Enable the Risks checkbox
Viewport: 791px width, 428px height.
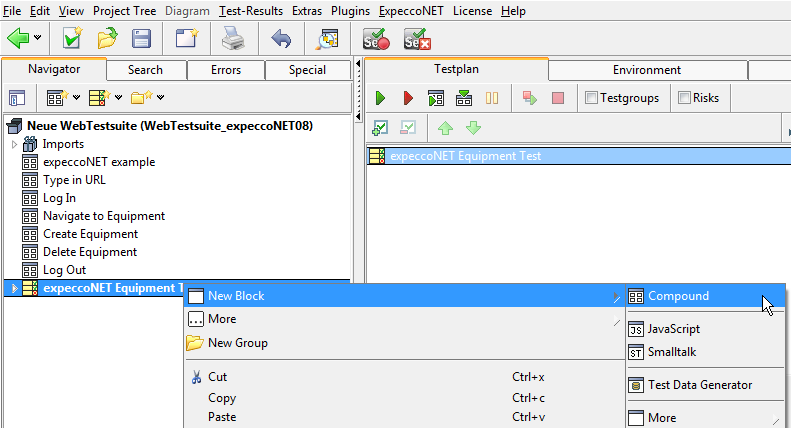[684, 98]
